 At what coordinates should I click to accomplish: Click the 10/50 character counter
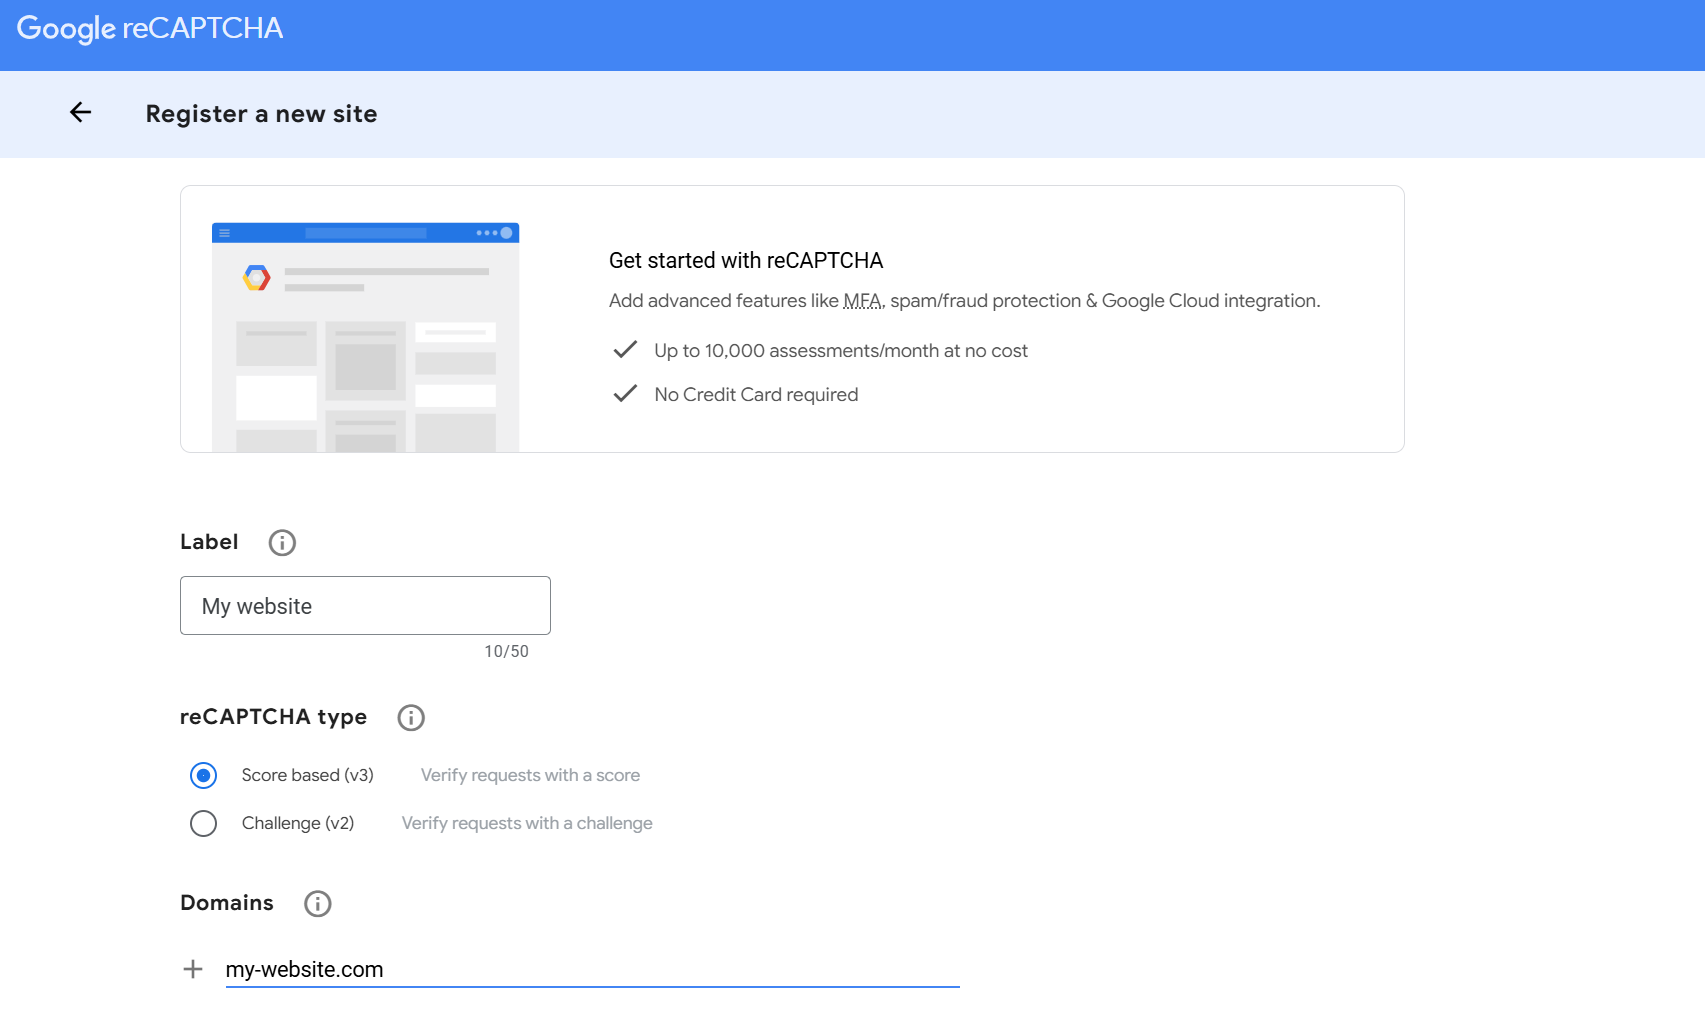pyautogui.click(x=506, y=651)
